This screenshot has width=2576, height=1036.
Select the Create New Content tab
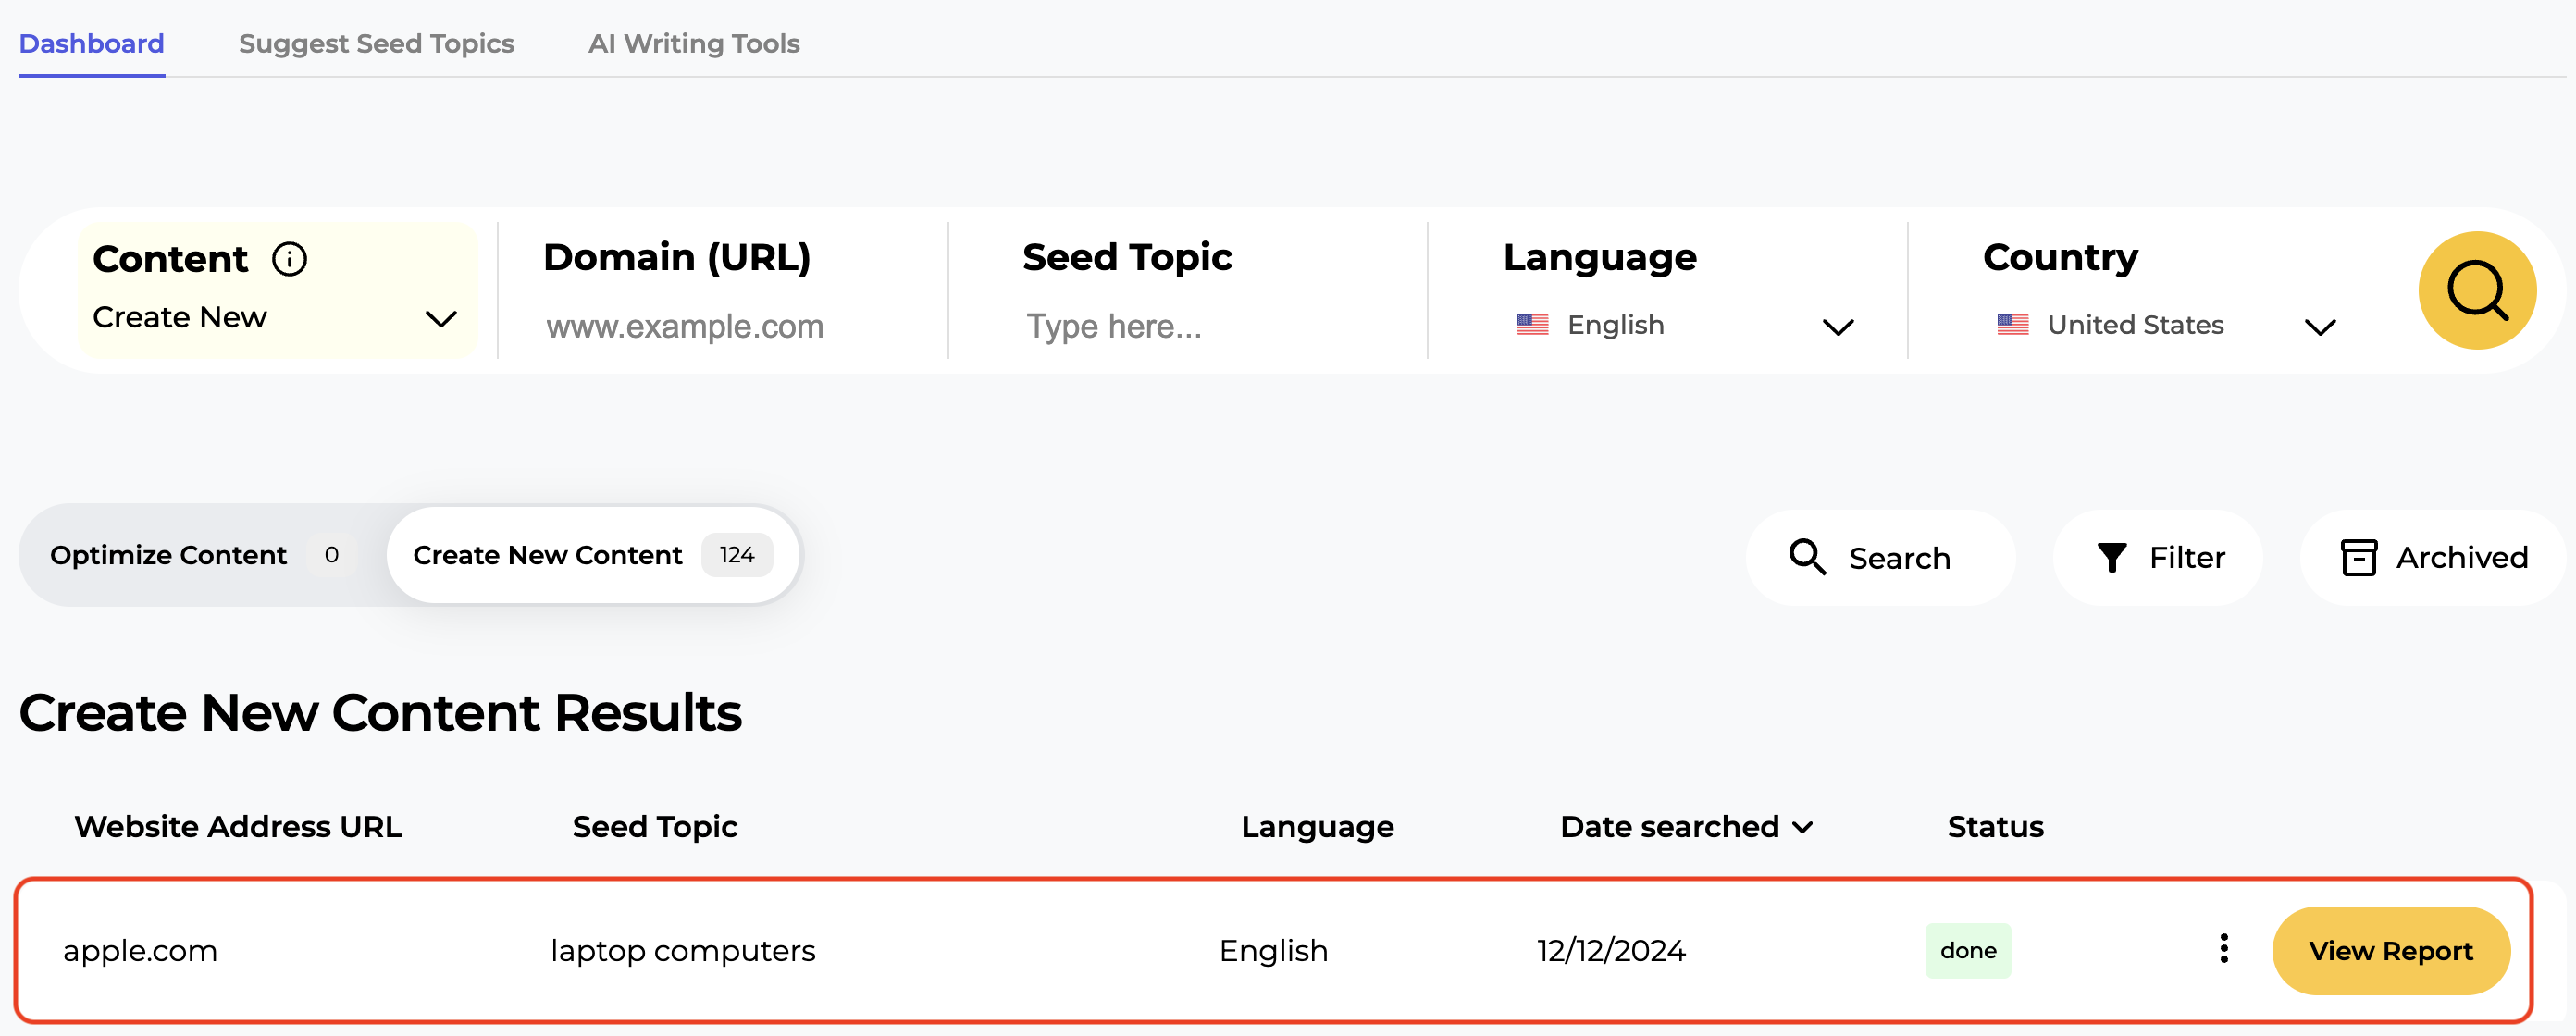coord(593,555)
